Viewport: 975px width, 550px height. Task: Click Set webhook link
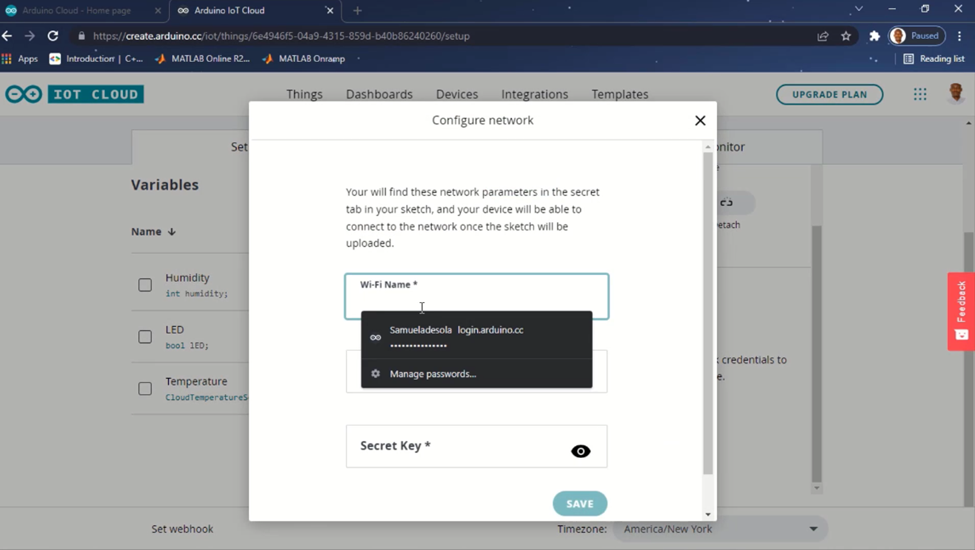[x=182, y=529]
